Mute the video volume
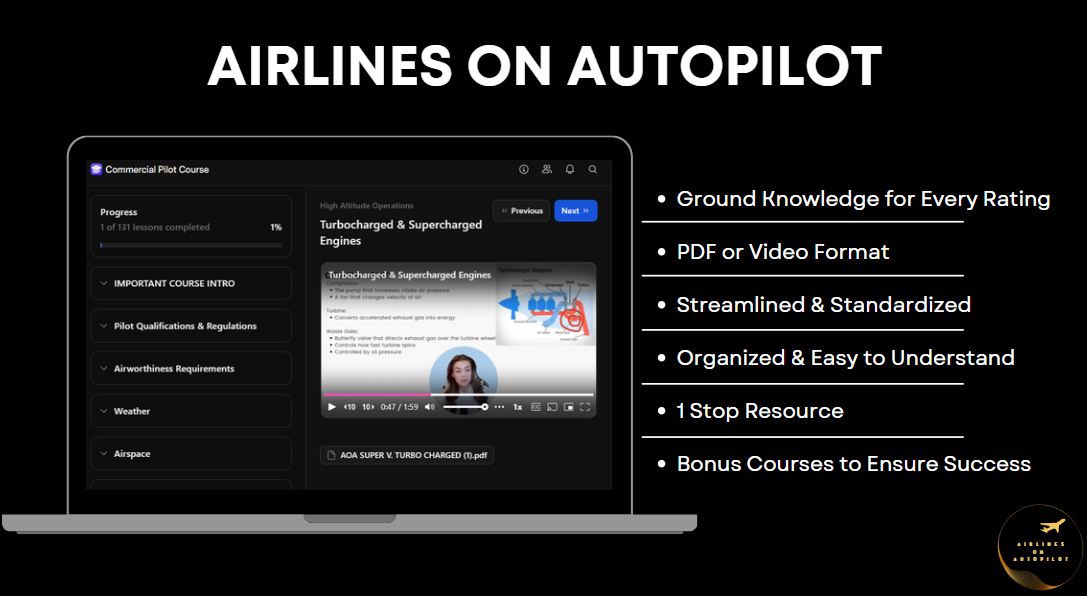This screenshot has width=1087, height=596. (x=430, y=407)
